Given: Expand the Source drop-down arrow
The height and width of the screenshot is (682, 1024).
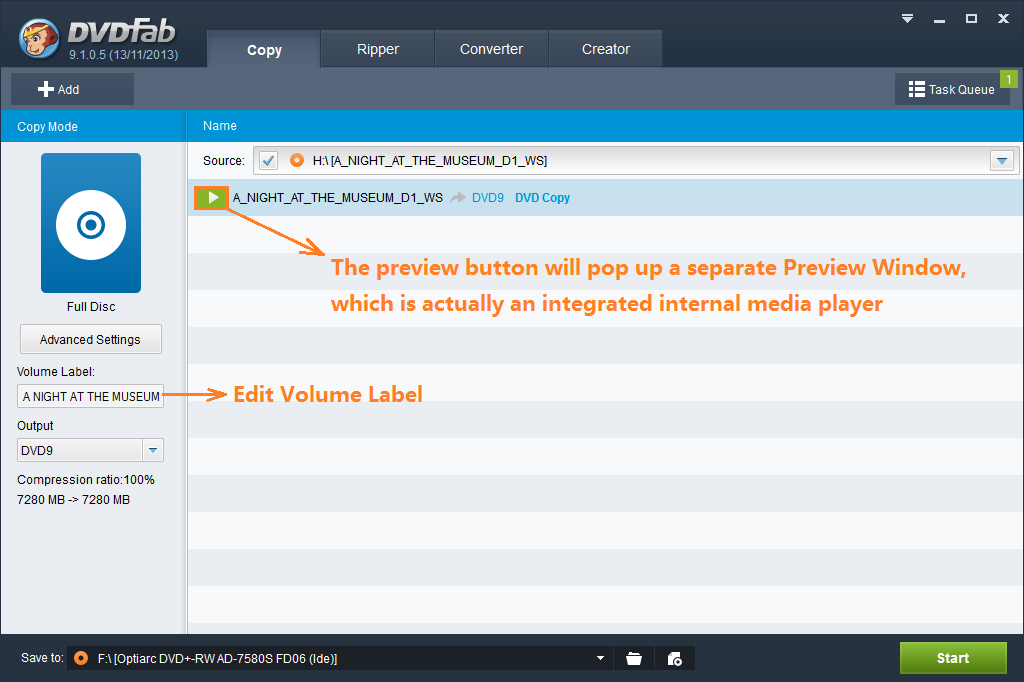Looking at the screenshot, I should (x=1001, y=161).
